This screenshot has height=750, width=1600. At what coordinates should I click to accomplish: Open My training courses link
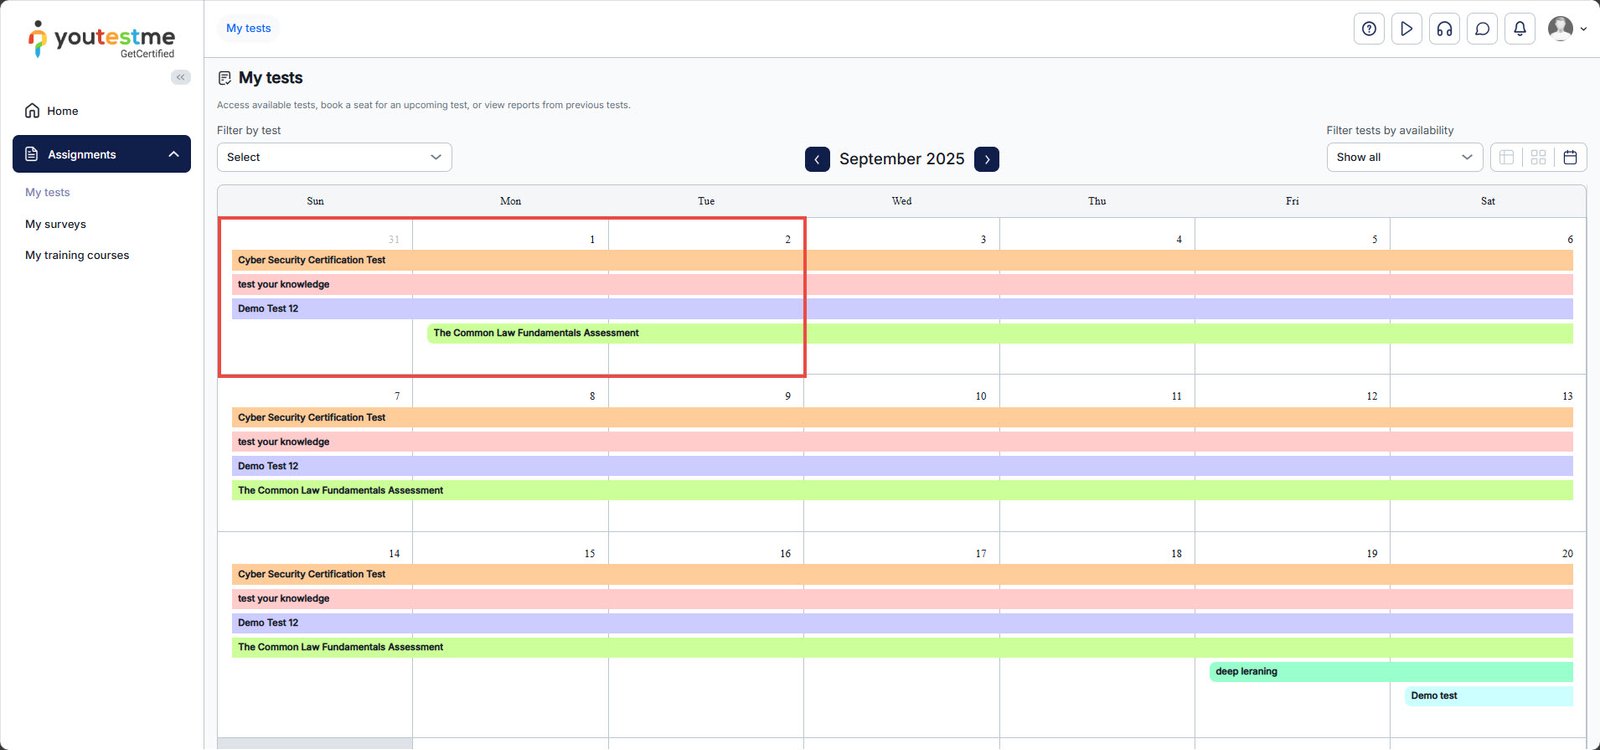coord(77,255)
